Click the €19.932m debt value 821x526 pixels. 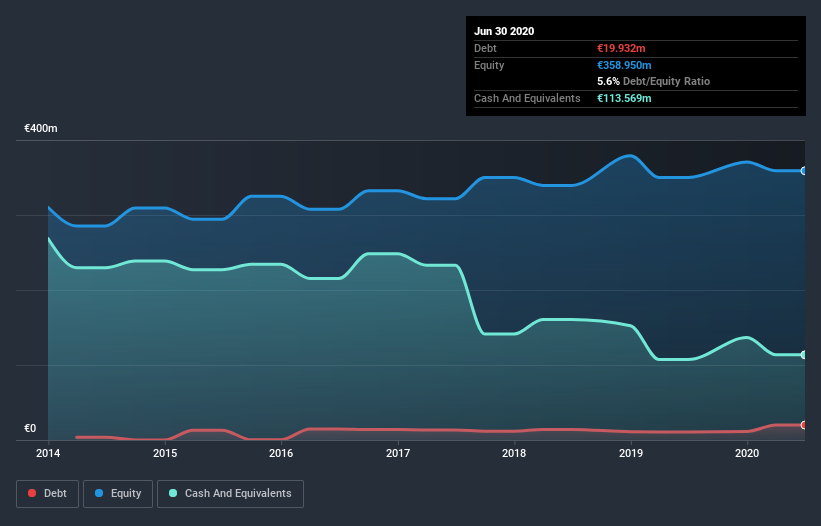621,48
